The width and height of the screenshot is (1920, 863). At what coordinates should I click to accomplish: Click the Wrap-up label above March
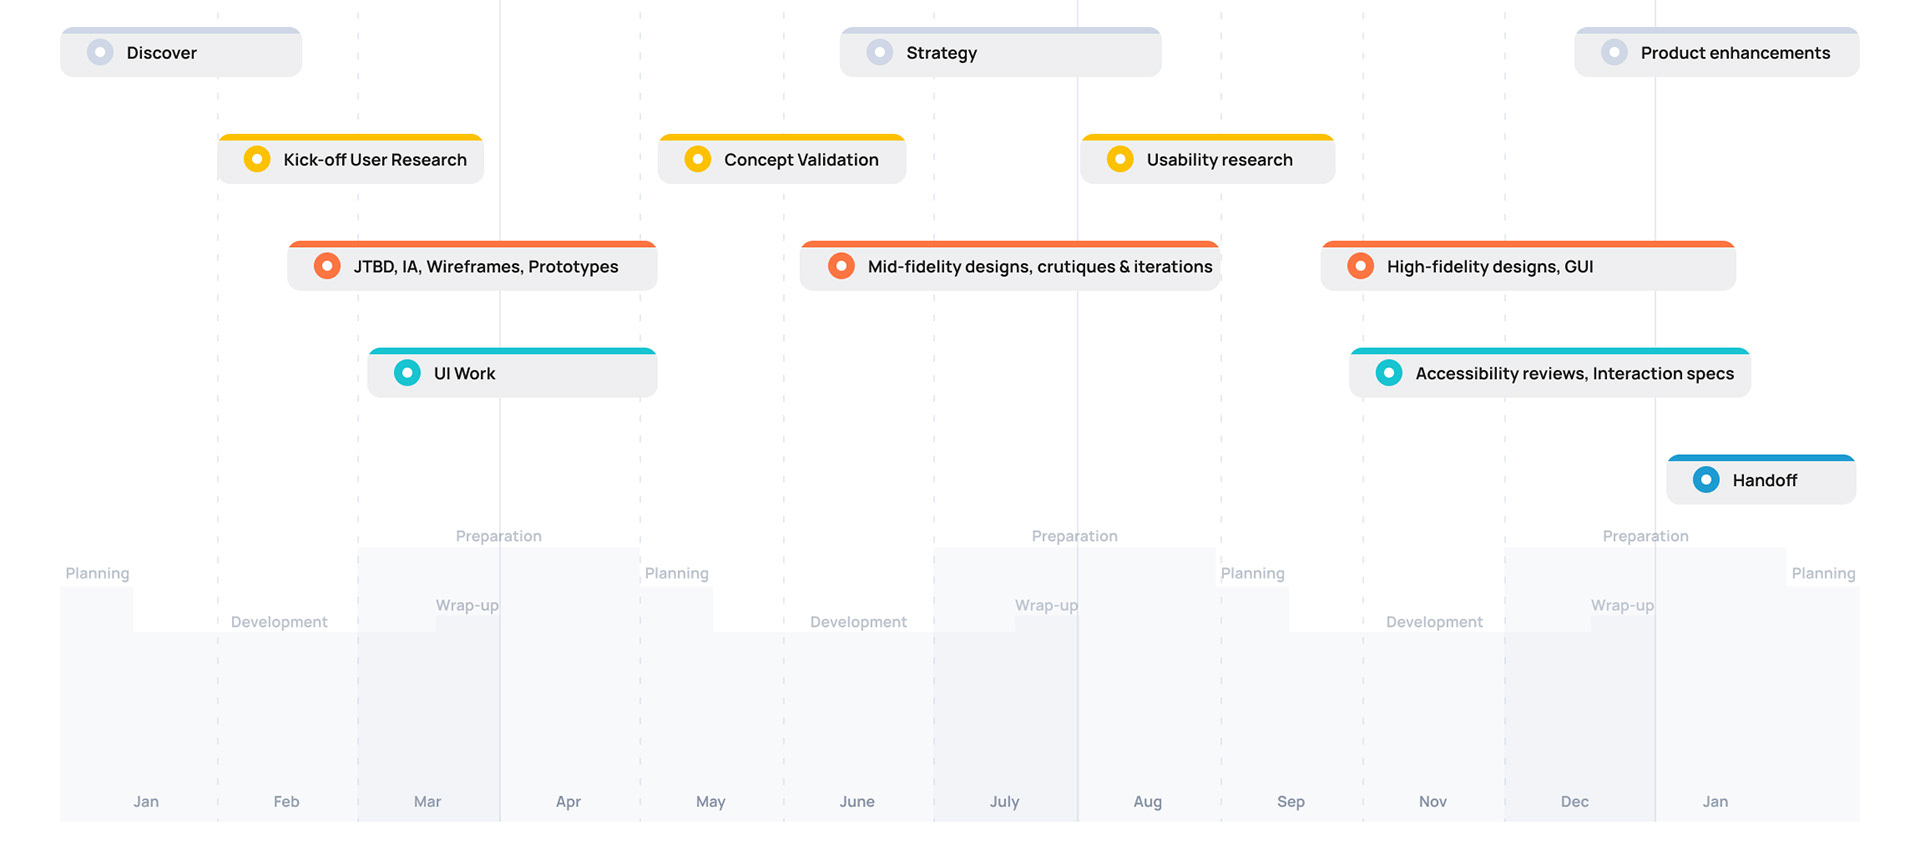point(467,606)
